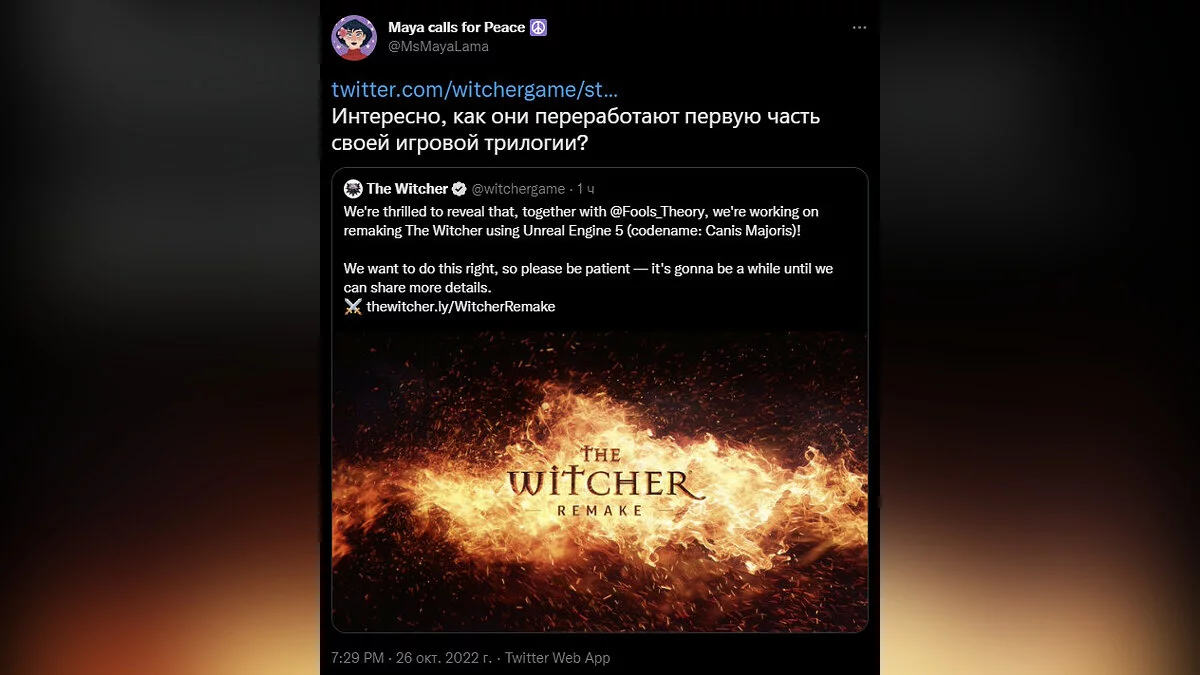This screenshot has height=675, width=1200.
Task: Open the three-dot more options menu
Action: pyautogui.click(x=859, y=28)
